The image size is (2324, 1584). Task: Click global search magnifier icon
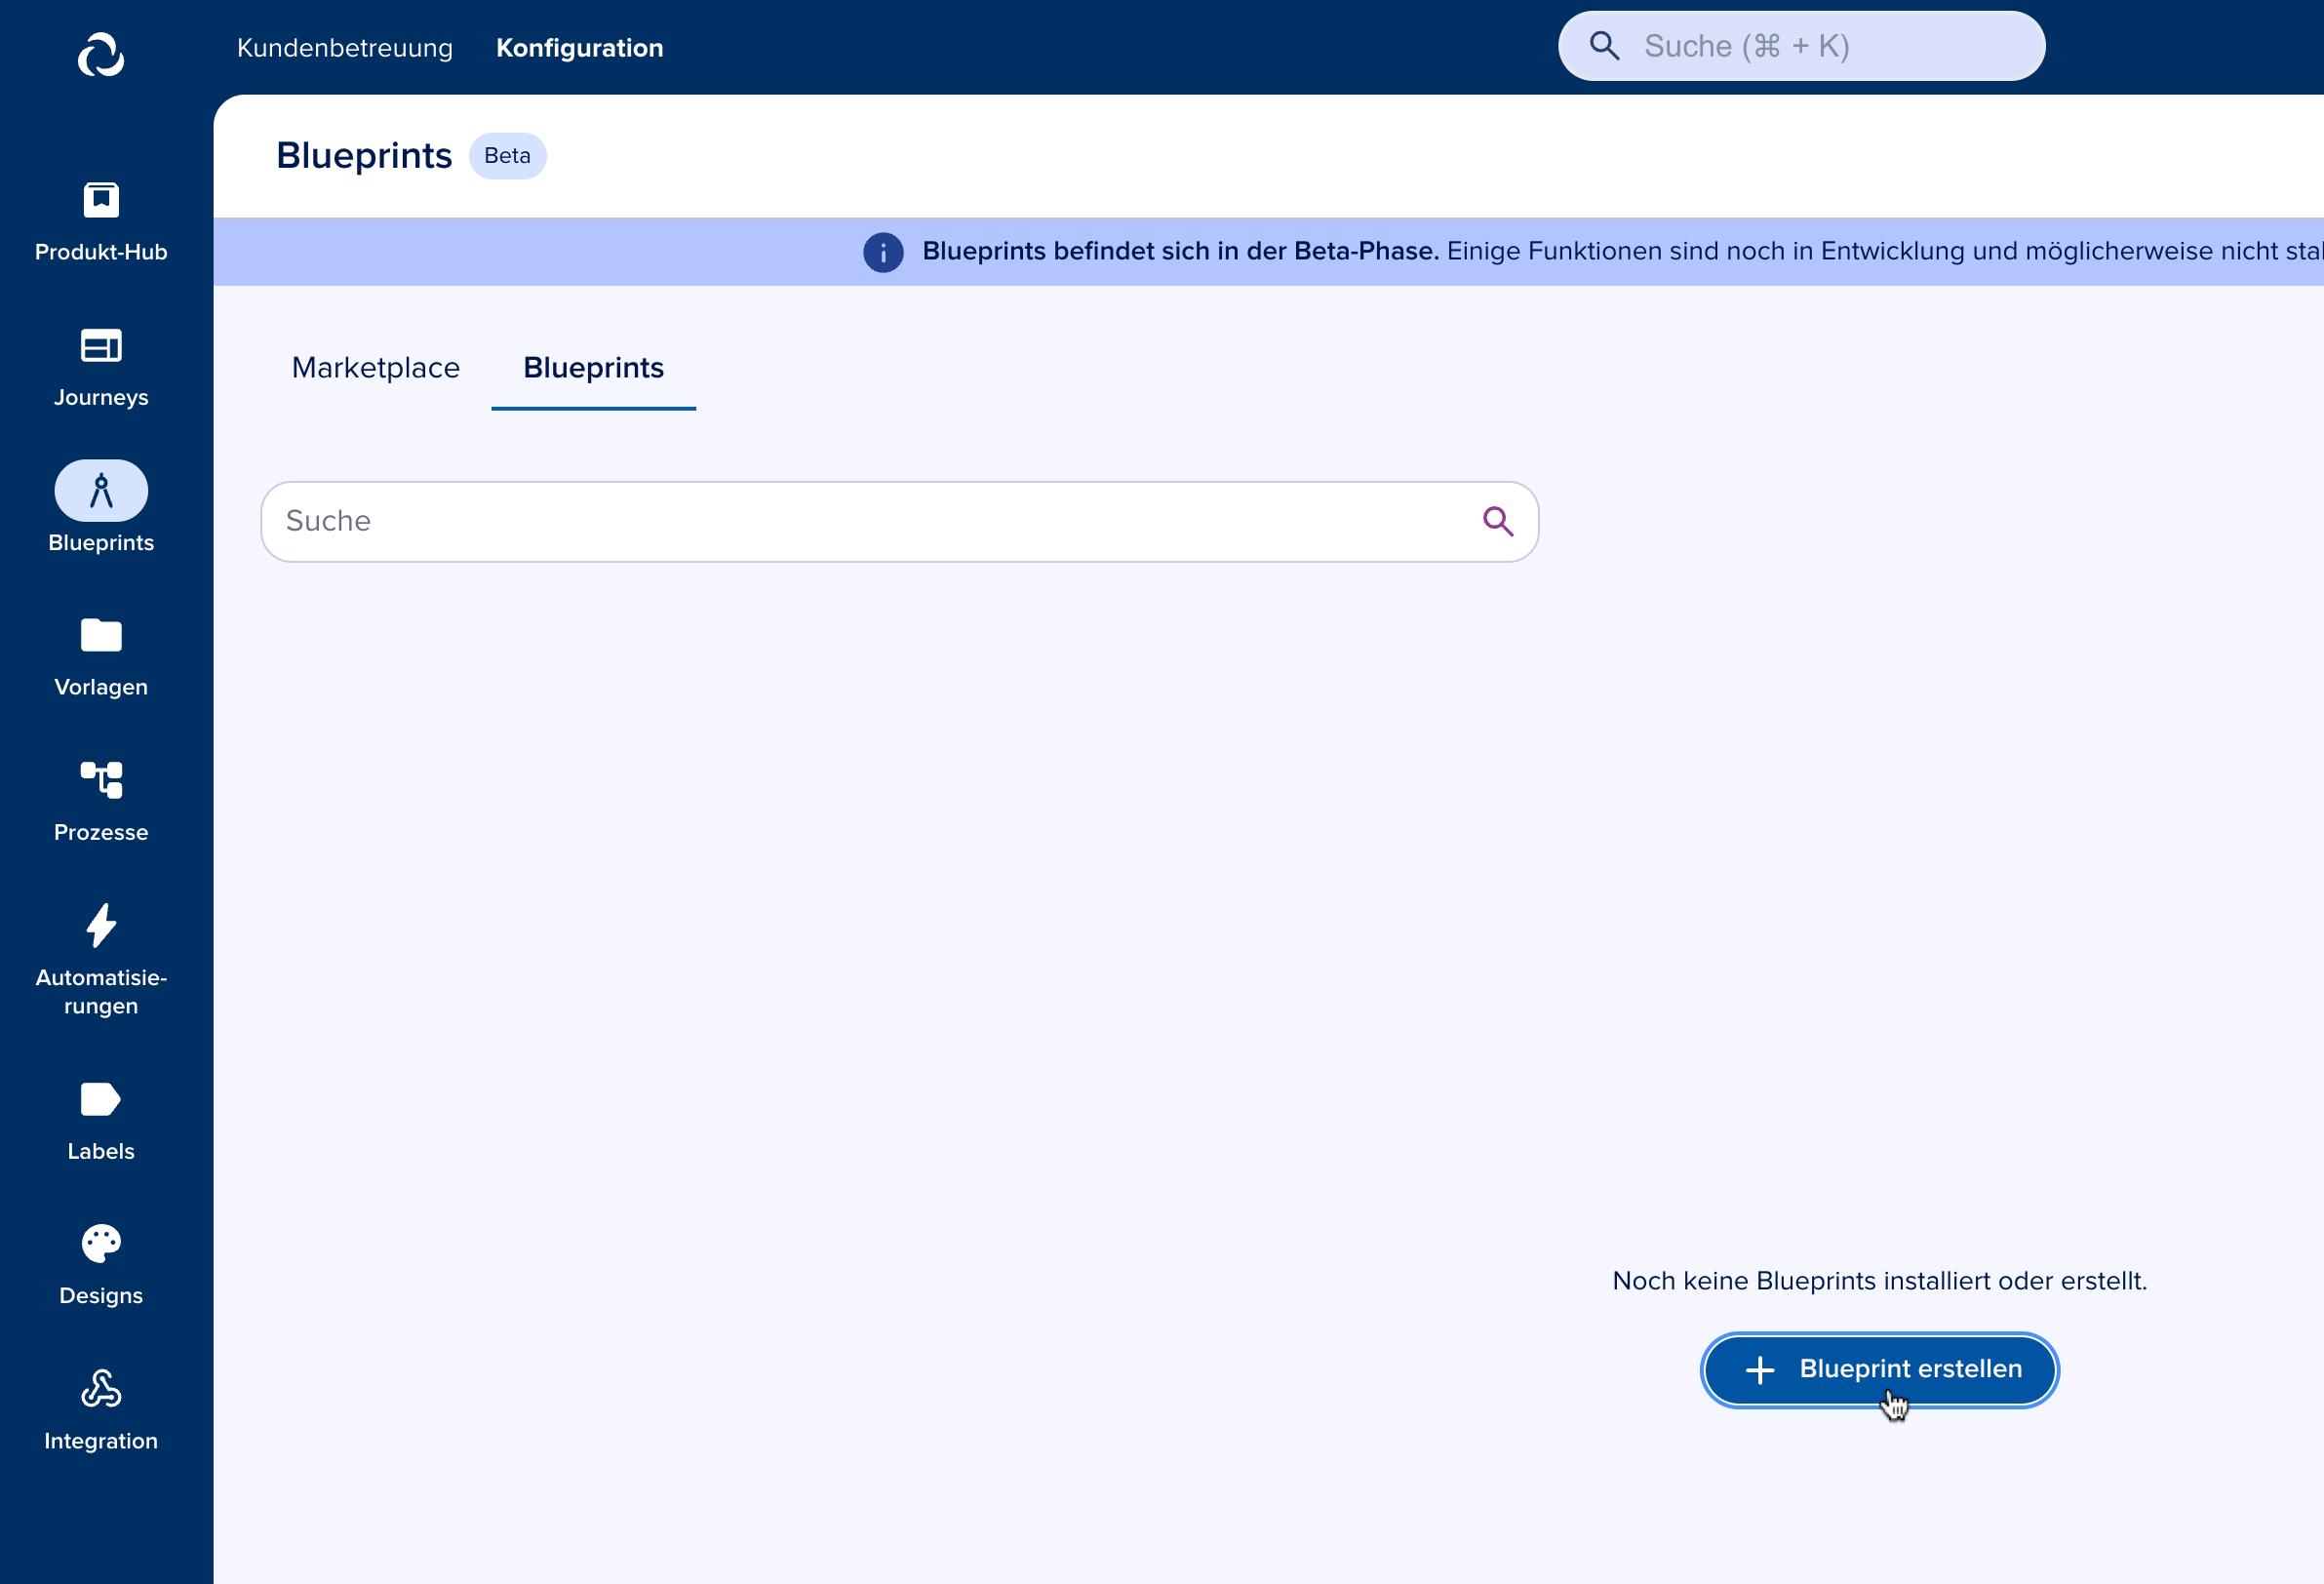pyautogui.click(x=1604, y=46)
